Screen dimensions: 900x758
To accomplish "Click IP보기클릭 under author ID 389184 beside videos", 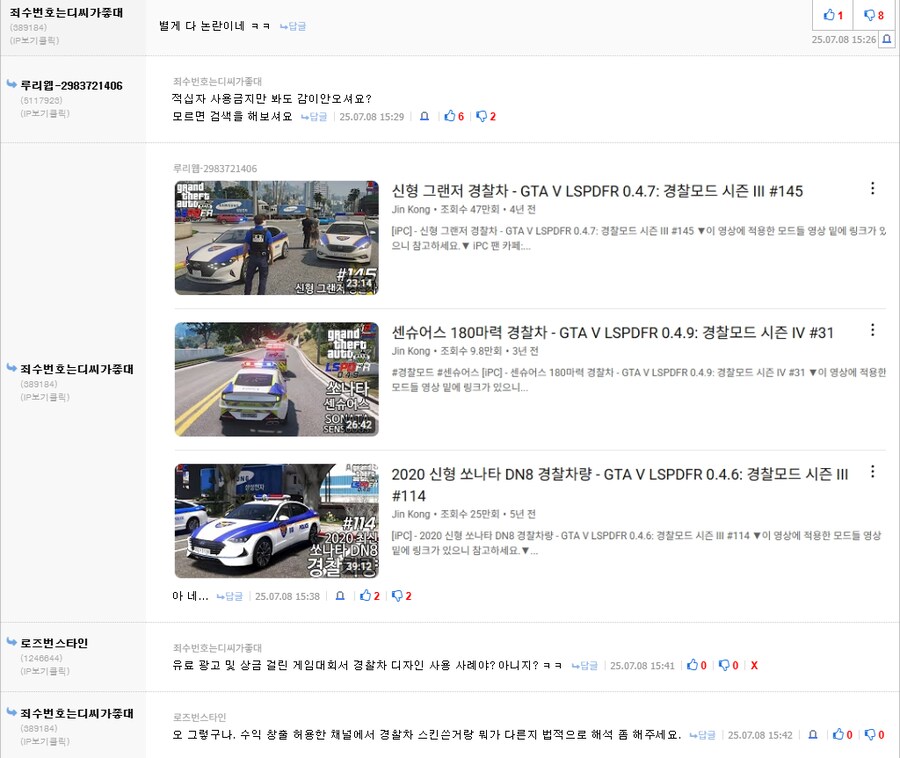I will pyautogui.click(x=45, y=397).
